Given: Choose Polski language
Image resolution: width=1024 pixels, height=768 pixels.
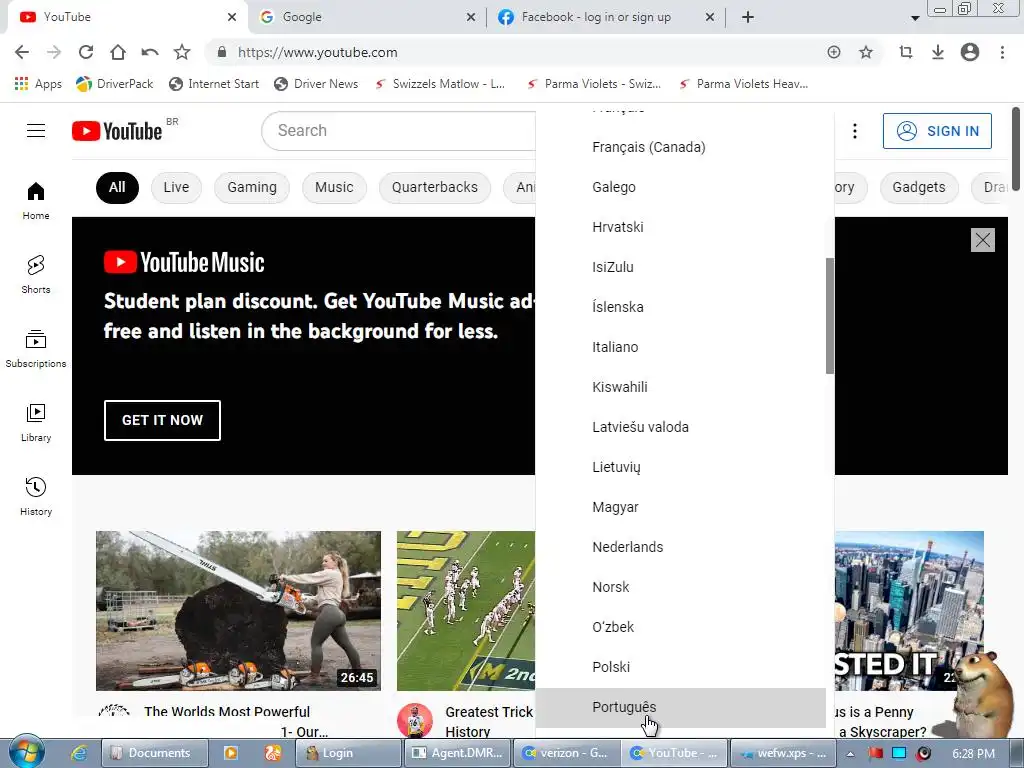Looking at the screenshot, I should (x=680, y=667).
